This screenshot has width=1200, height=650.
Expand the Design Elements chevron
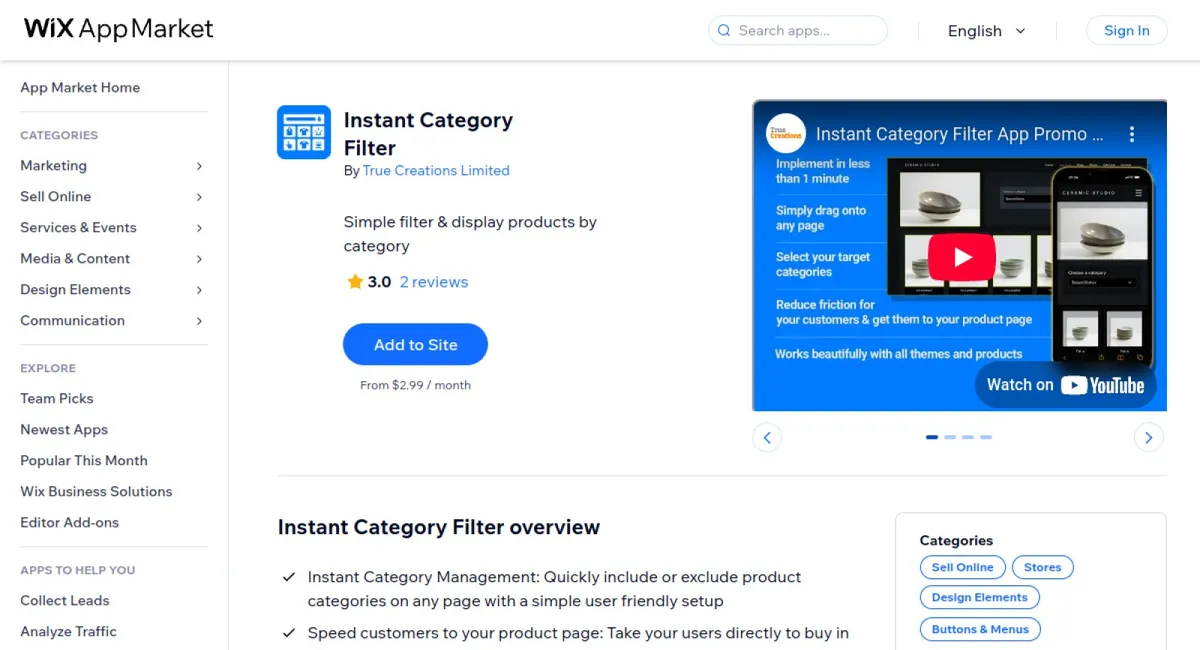[199, 290]
